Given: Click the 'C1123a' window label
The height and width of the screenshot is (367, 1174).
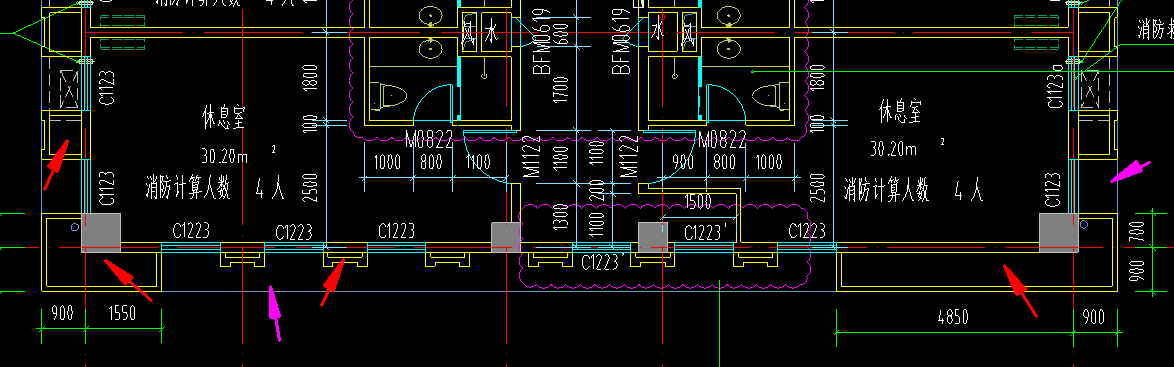Looking at the screenshot, I should click(1056, 86).
